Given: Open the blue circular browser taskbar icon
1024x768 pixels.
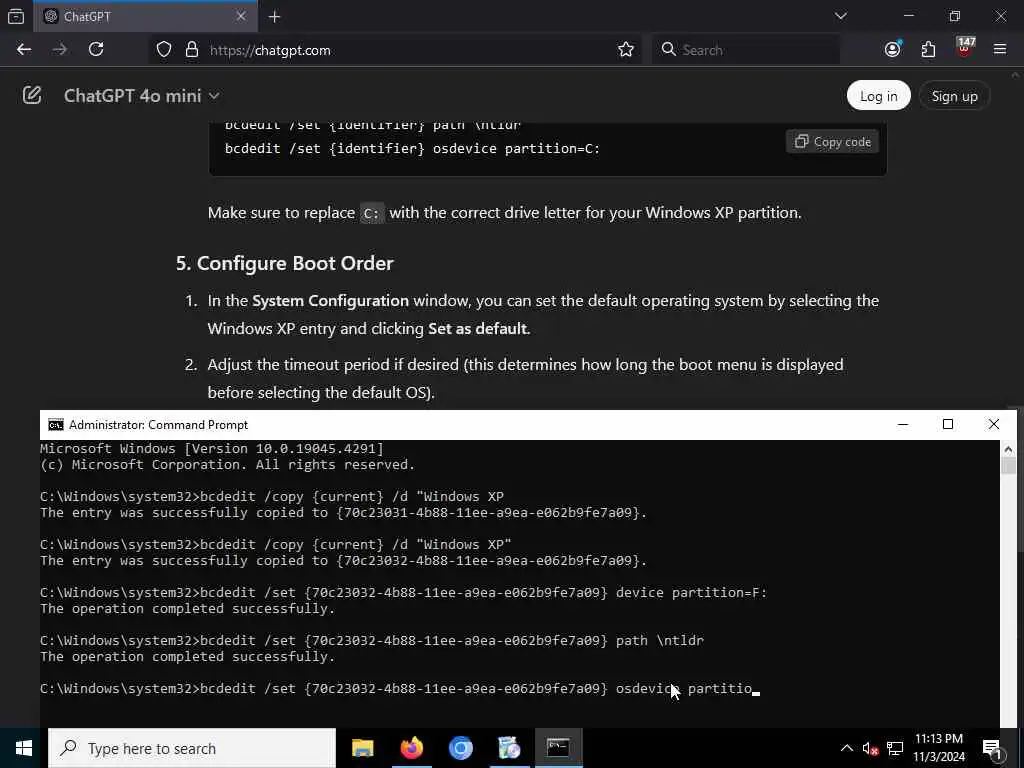Looking at the screenshot, I should (460, 748).
